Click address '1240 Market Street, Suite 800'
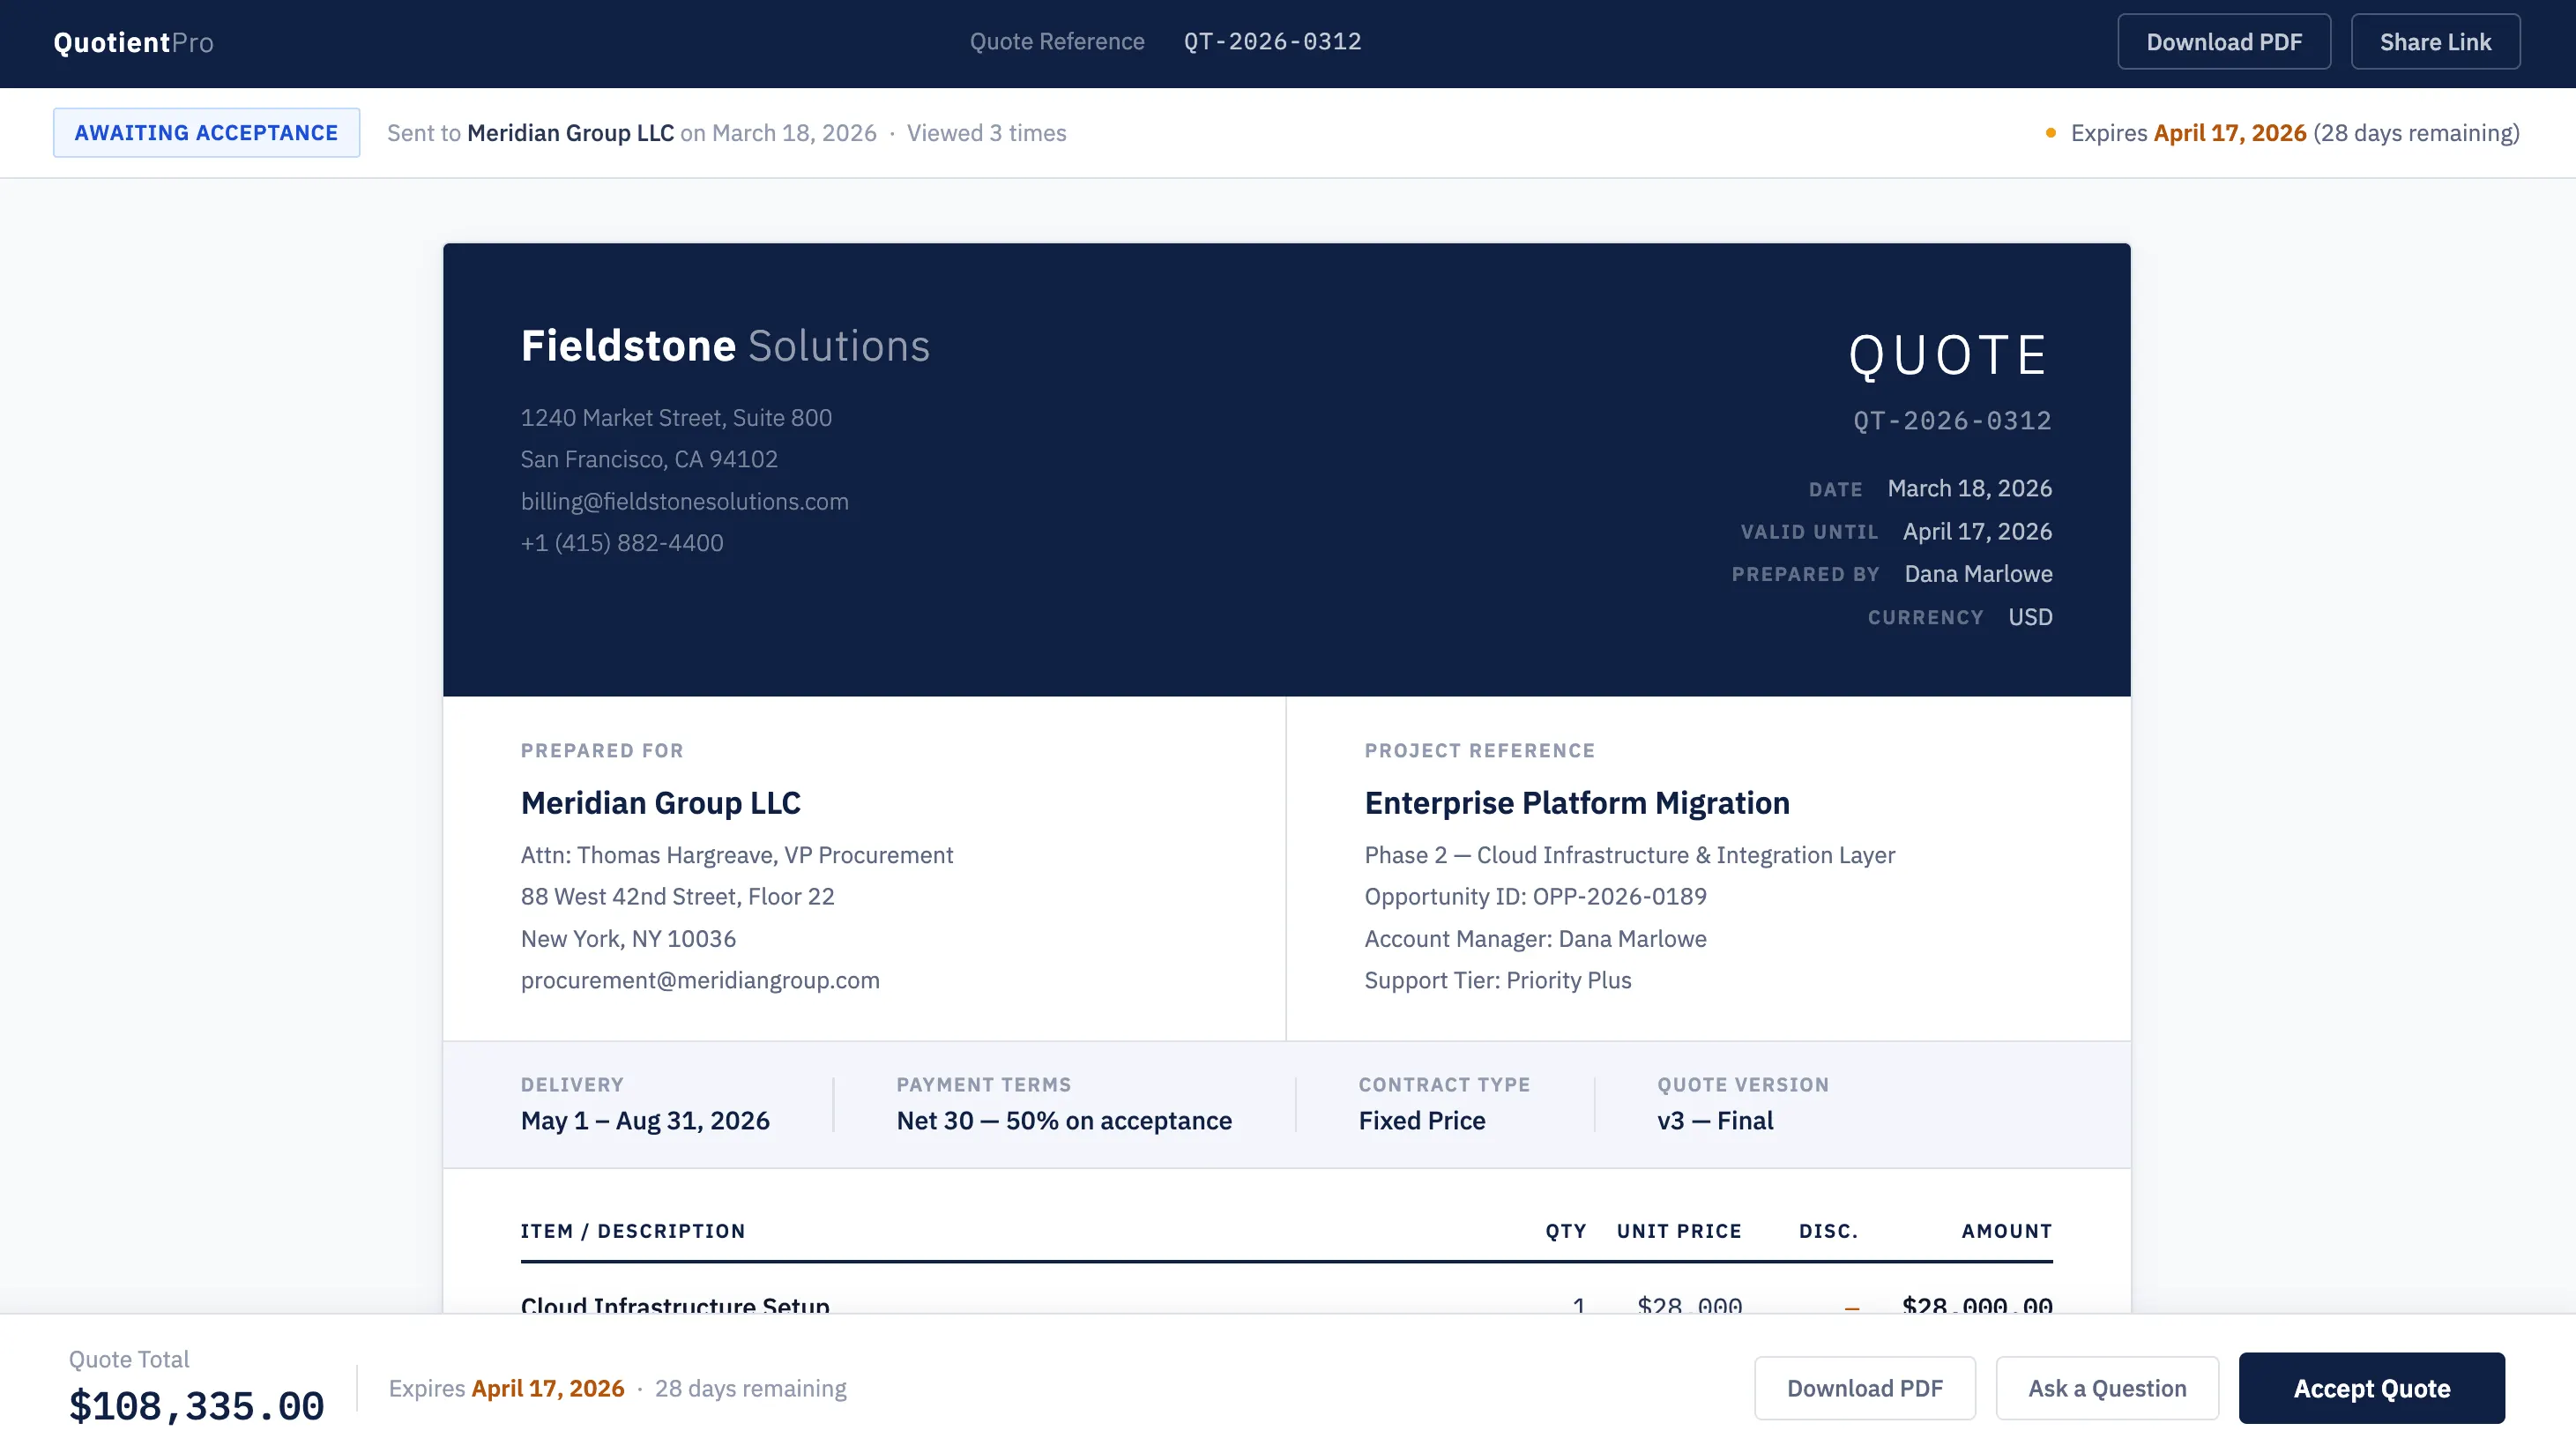Image resolution: width=2576 pixels, height=1453 pixels. point(676,418)
